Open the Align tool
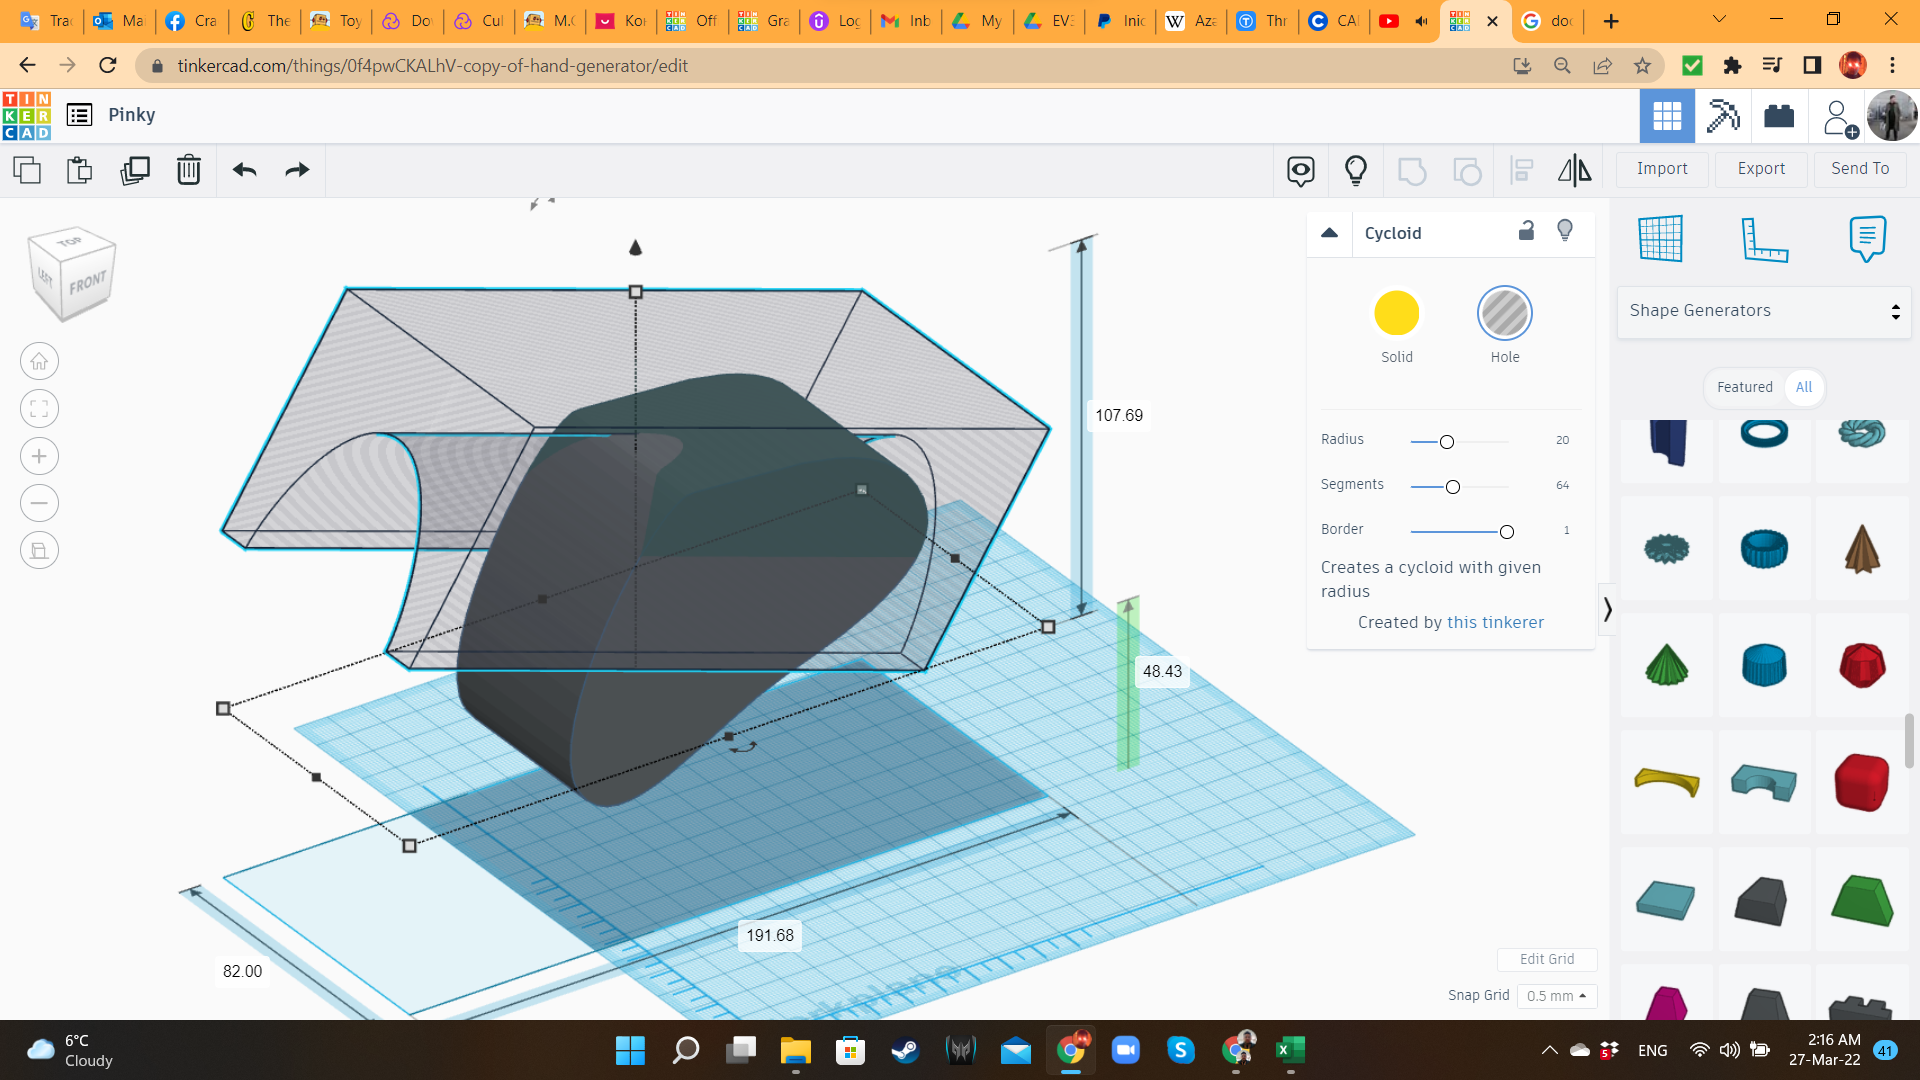 pos(1521,171)
